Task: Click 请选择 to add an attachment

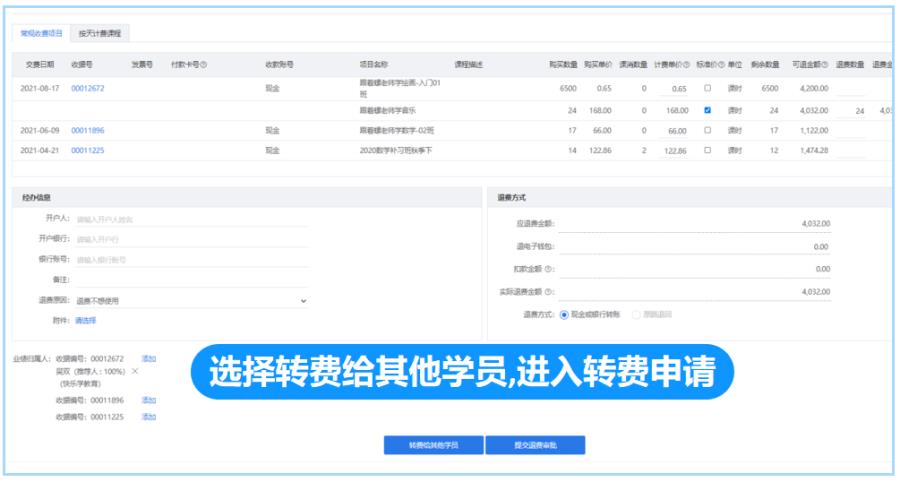Action: coord(86,320)
